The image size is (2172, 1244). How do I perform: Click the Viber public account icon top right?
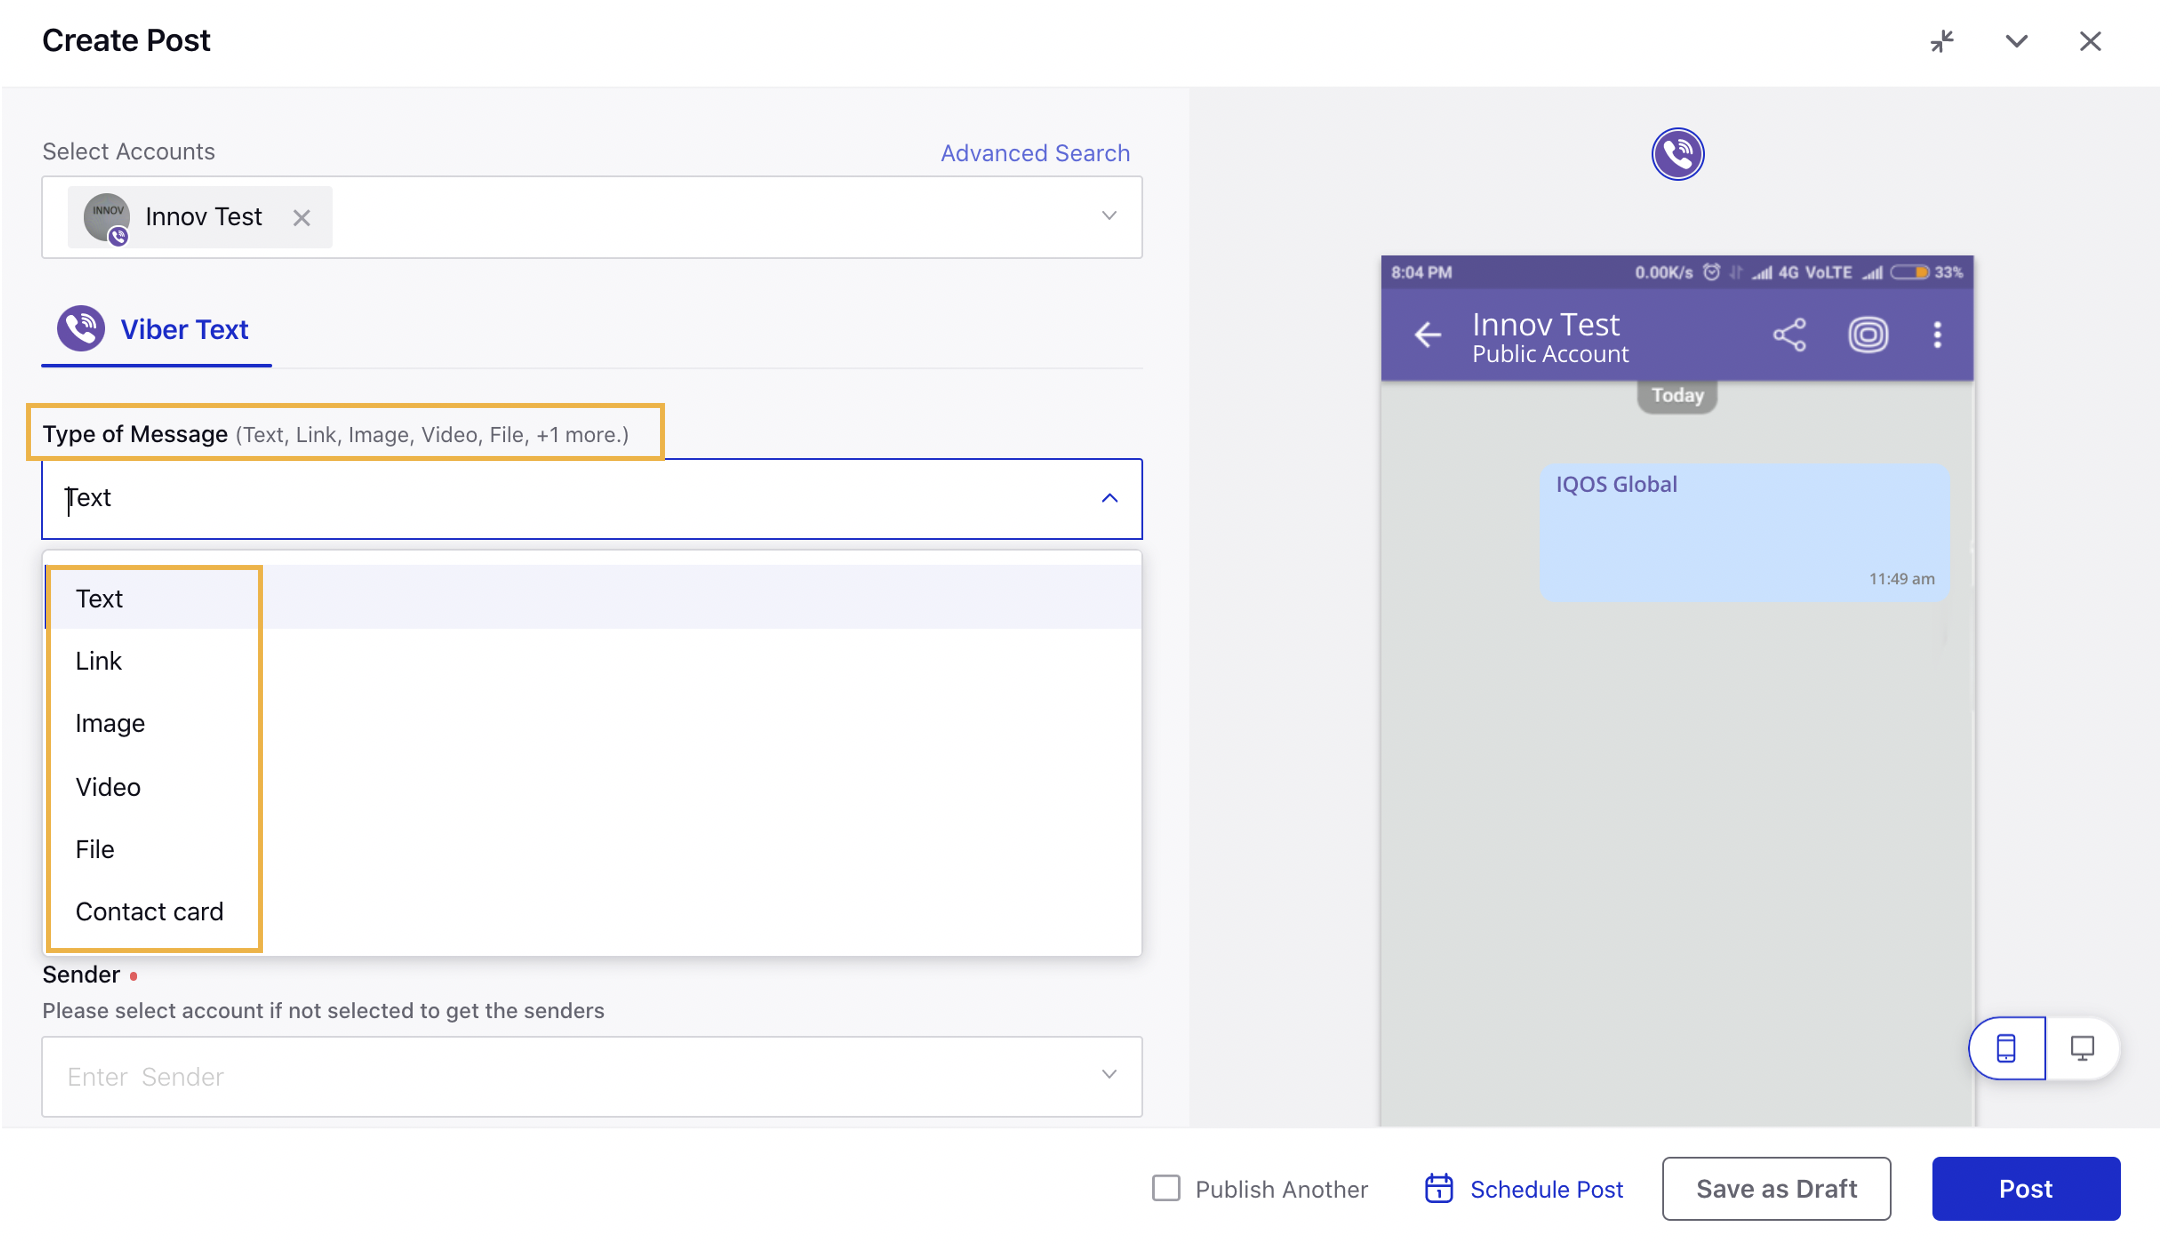pos(1677,154)
